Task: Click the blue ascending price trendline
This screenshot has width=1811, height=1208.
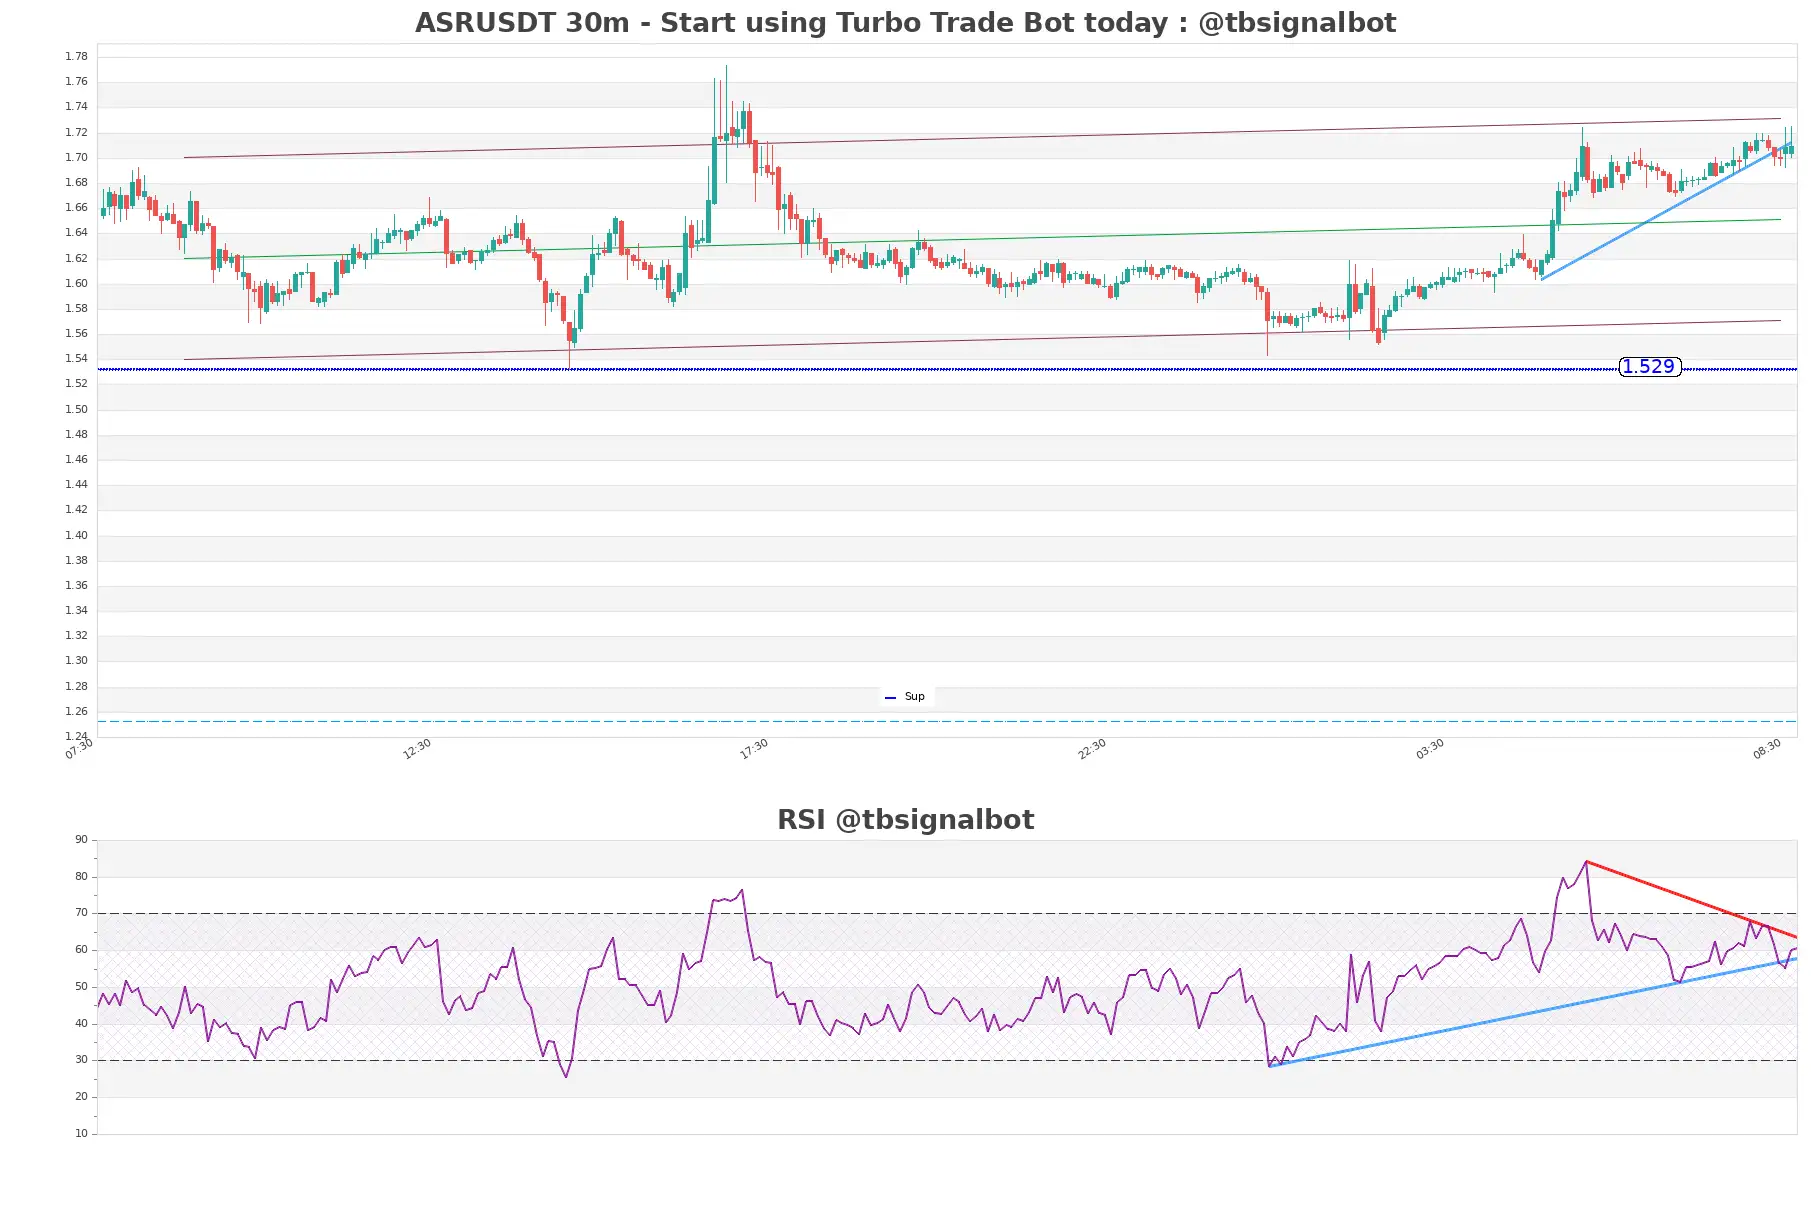Action: pyautogui.click(x=1666, y=210)
